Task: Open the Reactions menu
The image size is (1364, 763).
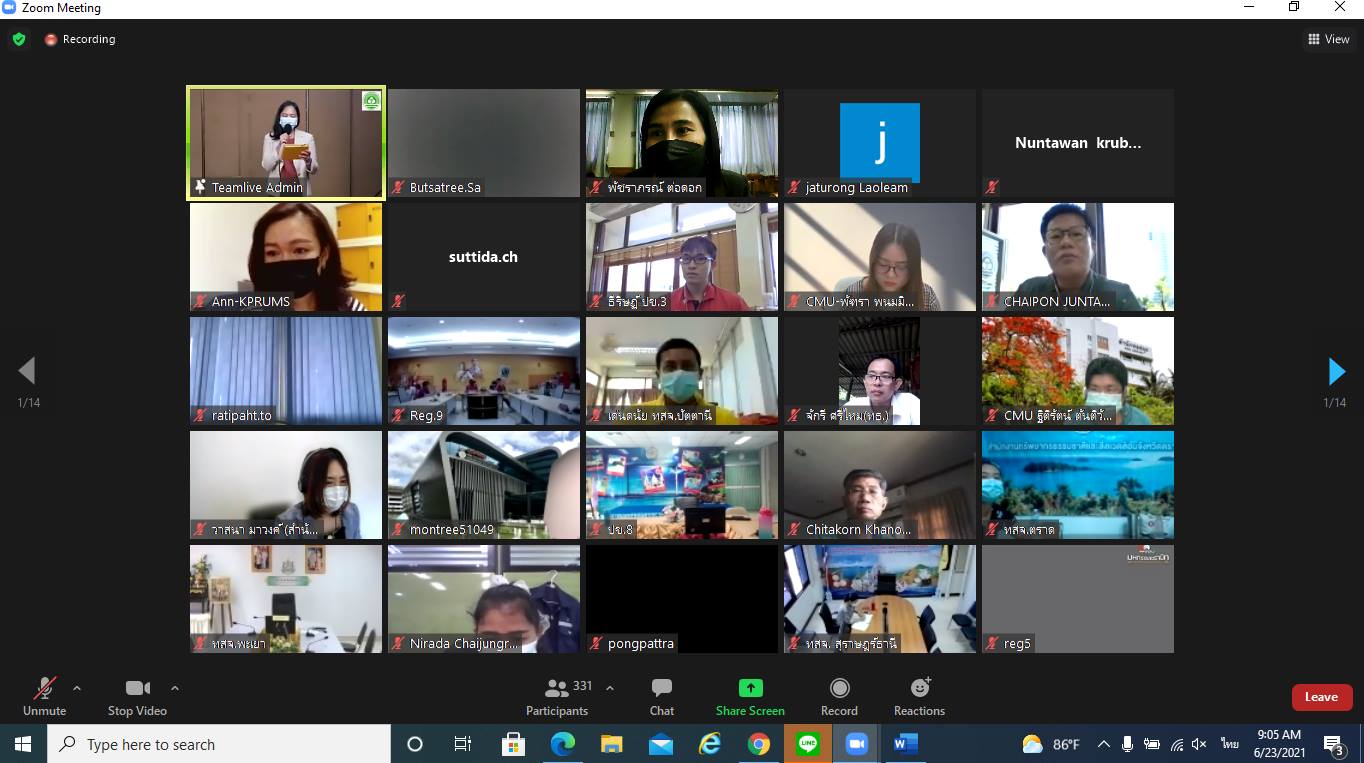Action: coord(919,696)
